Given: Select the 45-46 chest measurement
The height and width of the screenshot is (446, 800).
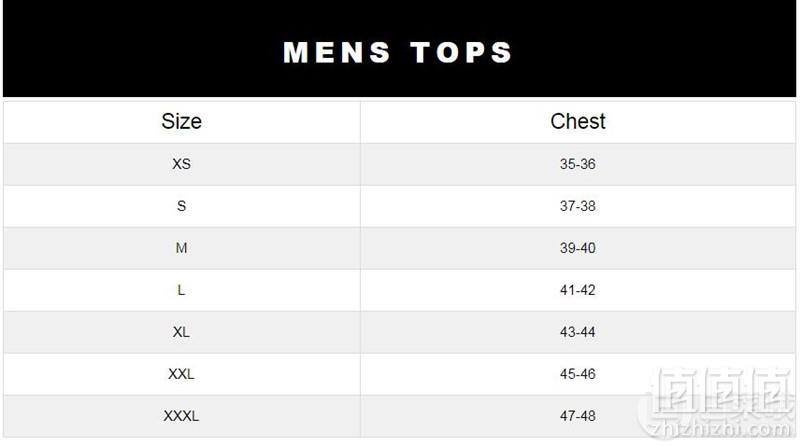Looking at the screenshot, I should pos(578,374).
